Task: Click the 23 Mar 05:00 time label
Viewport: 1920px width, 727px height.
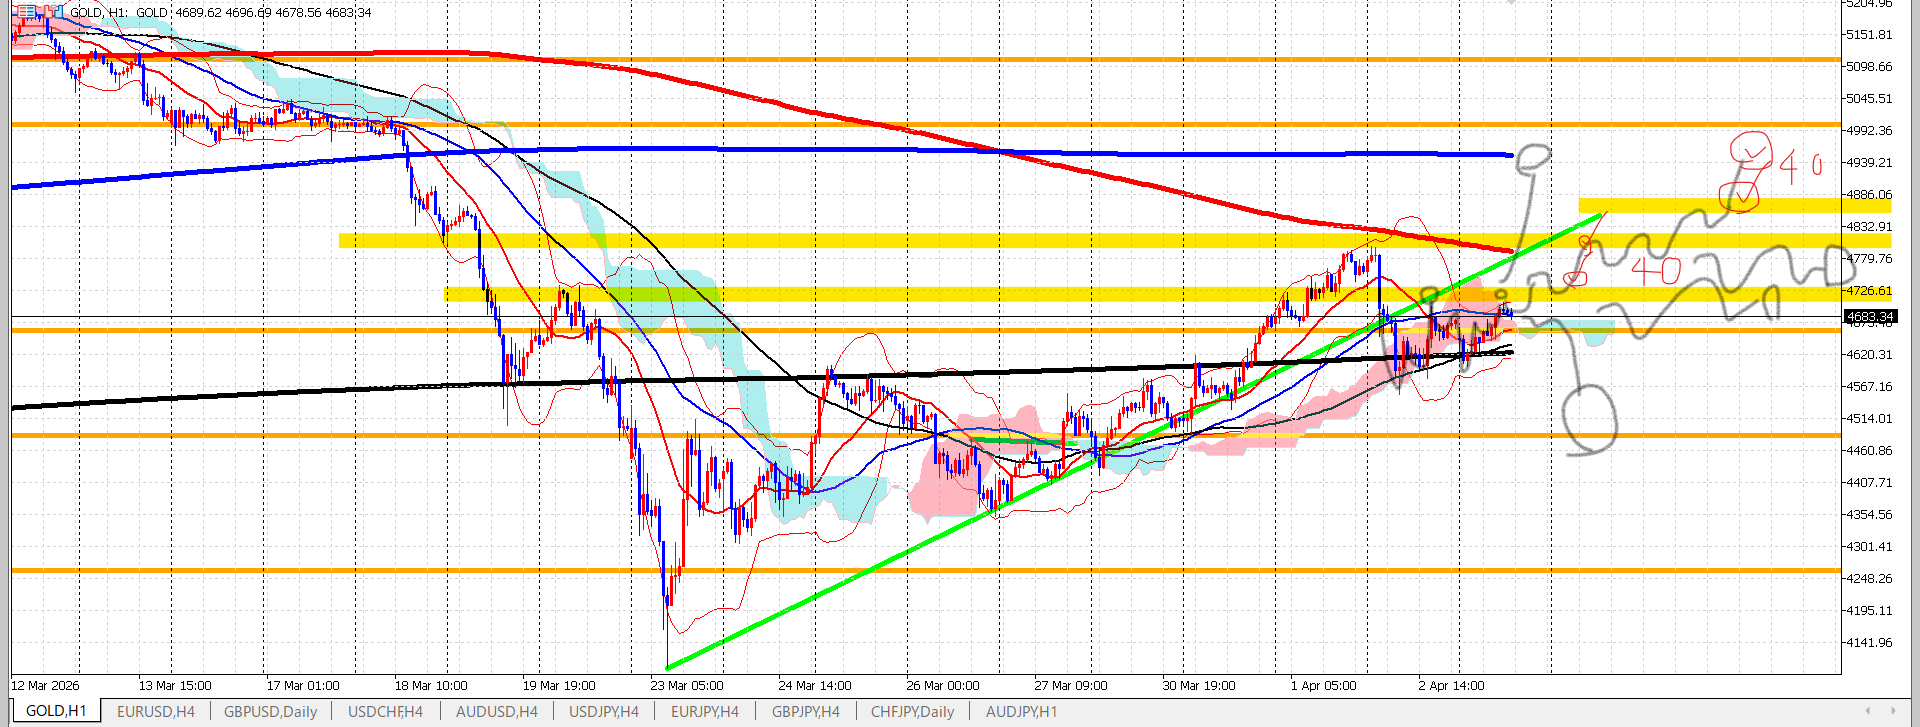Action: [686, 686]
